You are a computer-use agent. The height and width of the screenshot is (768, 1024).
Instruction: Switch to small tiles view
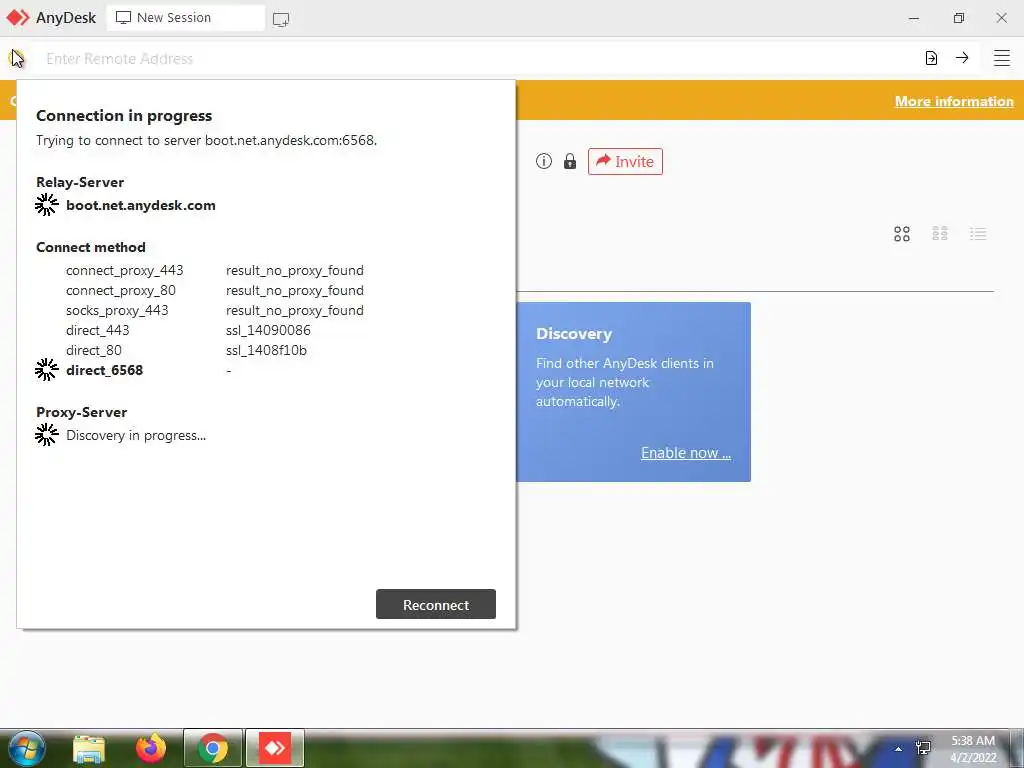[940, 234]
